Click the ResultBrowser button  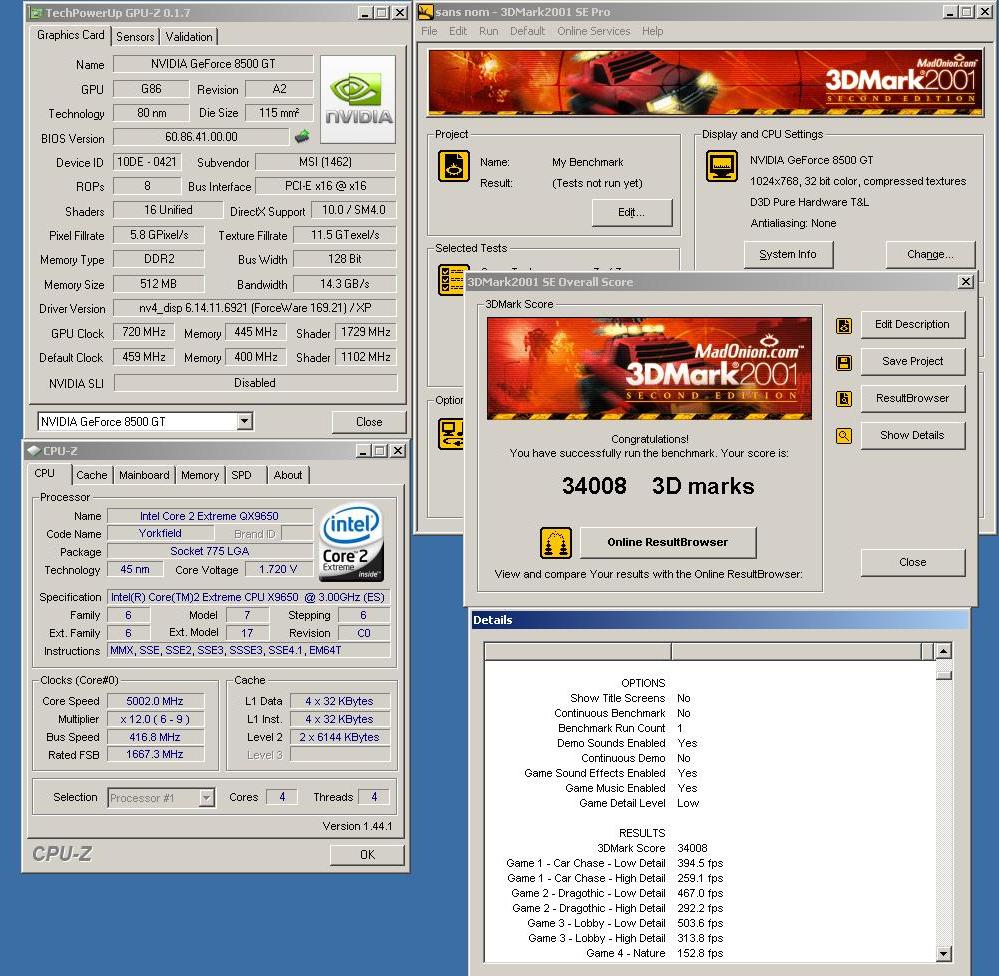tap(912, 398)
